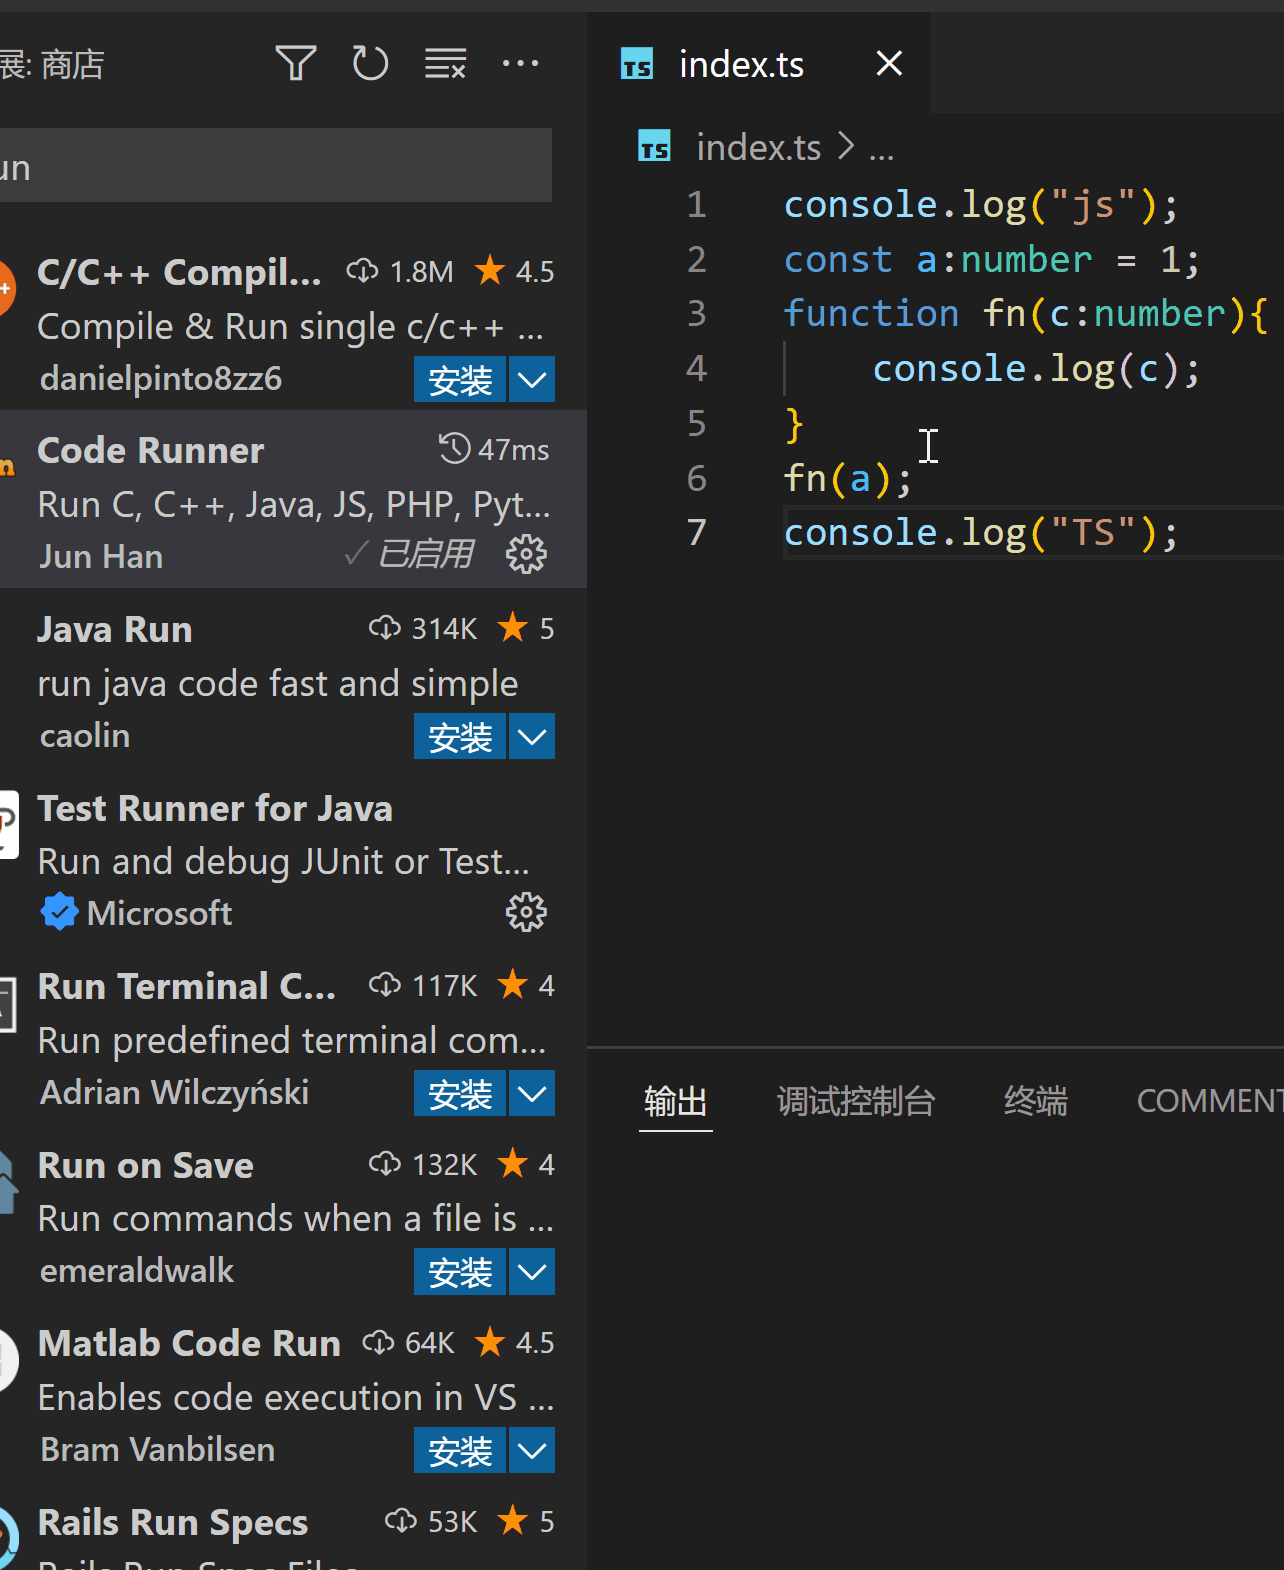The height and width of the screenshot is (1570, 1284).
Task: Expand install dropdown for Run Terminal Command
Action: (x=532, y=1094)
